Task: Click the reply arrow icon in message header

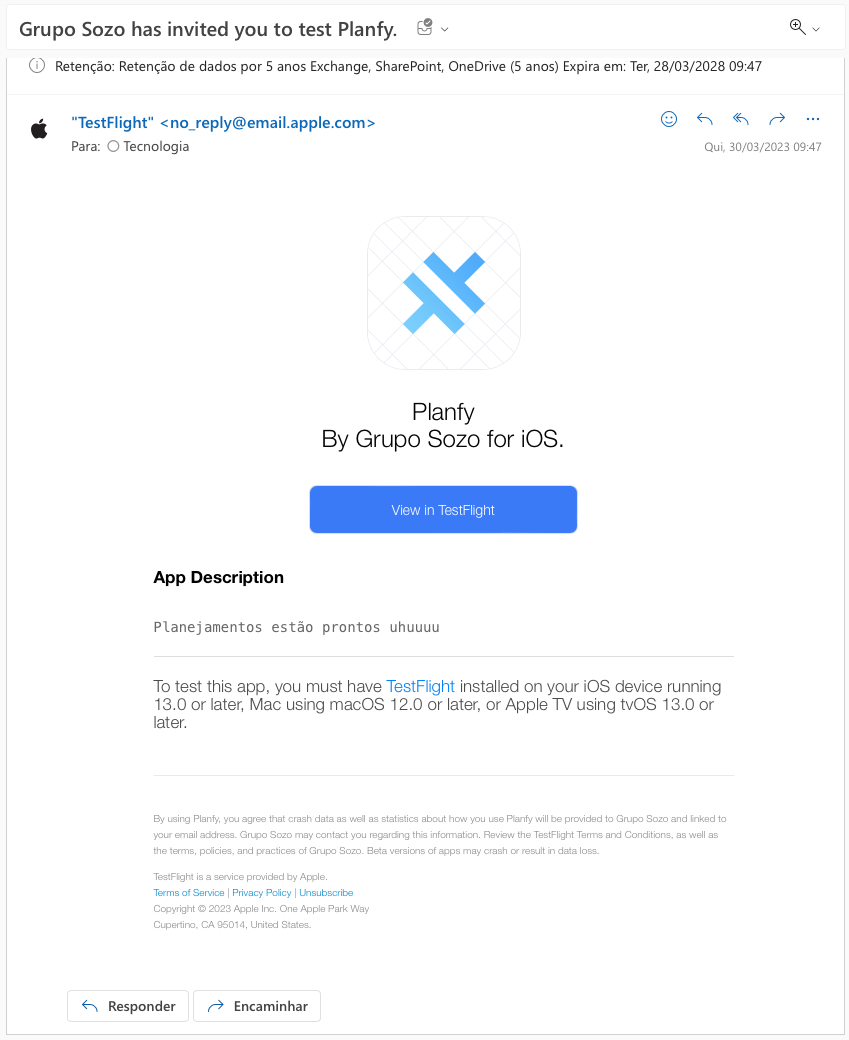Action: click(x=704, y=119)
